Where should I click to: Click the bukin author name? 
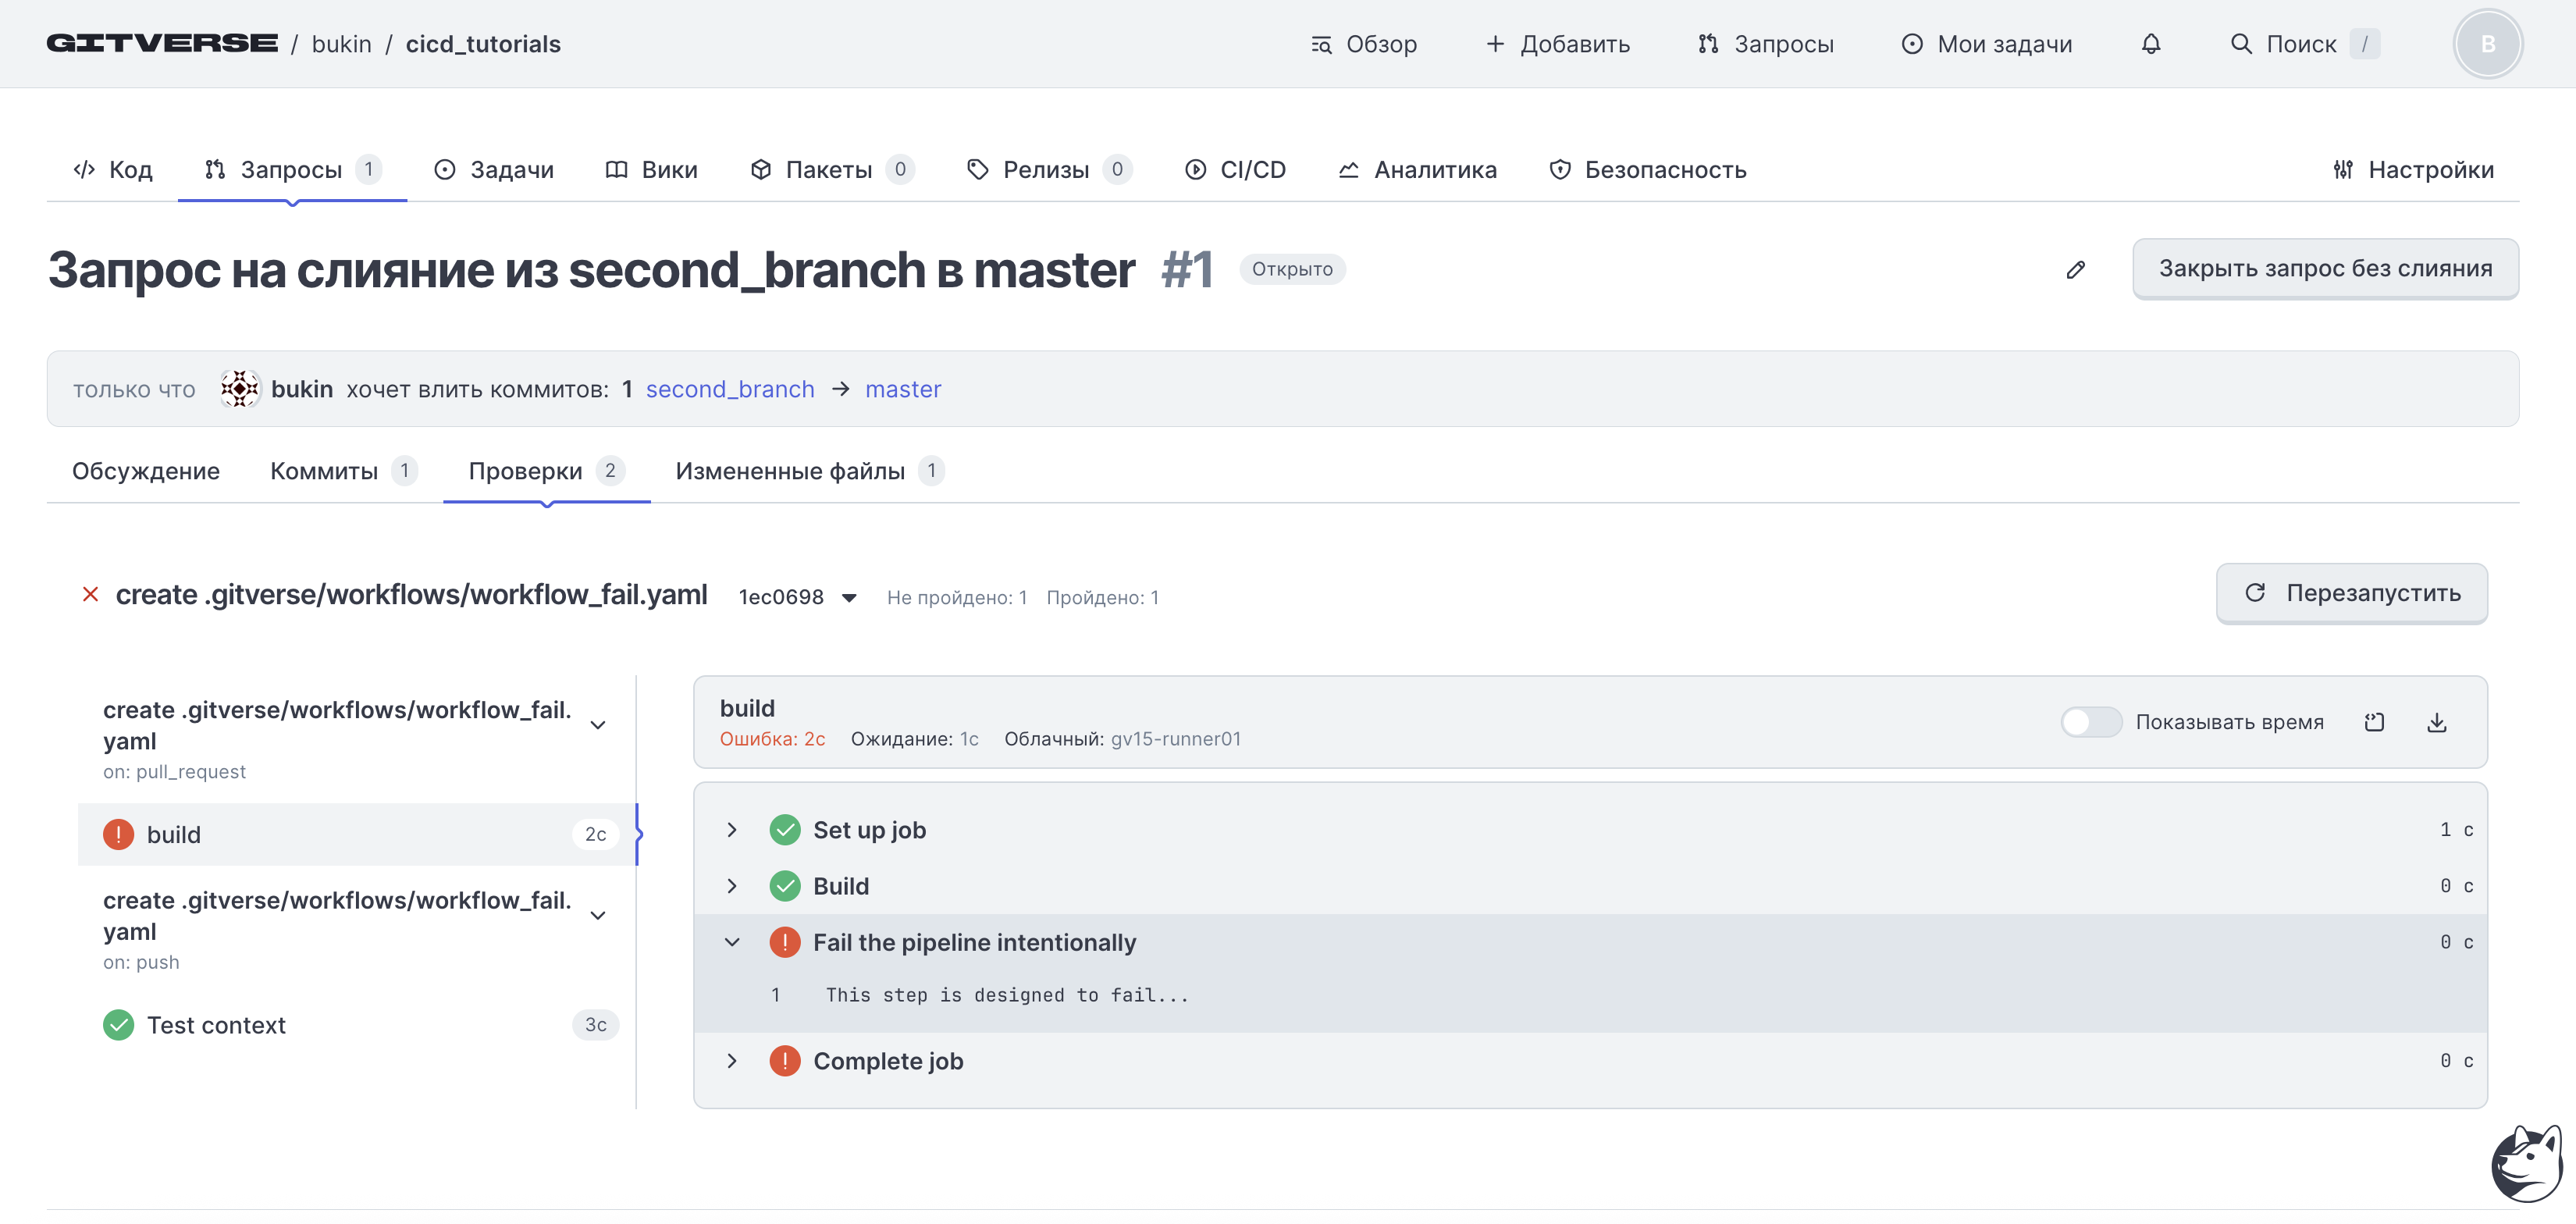(302, 389)
